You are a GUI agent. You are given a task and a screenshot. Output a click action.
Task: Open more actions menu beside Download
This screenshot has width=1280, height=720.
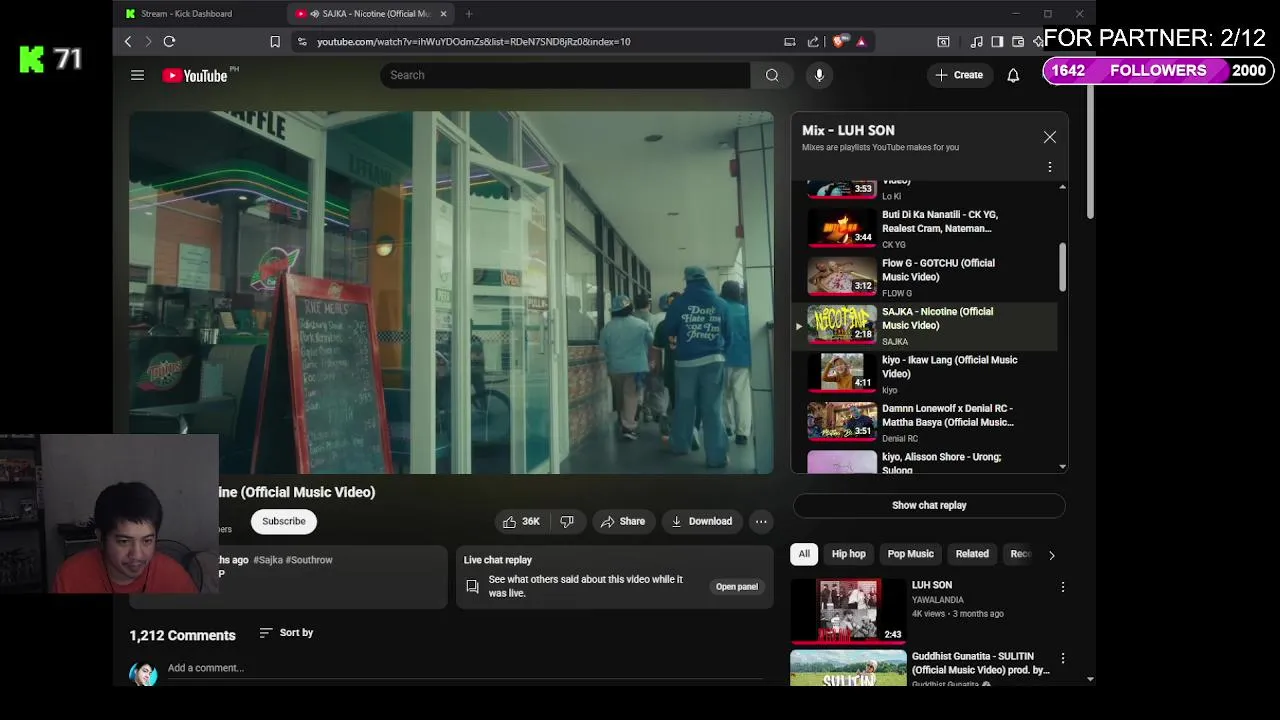(x=761, y=521)
